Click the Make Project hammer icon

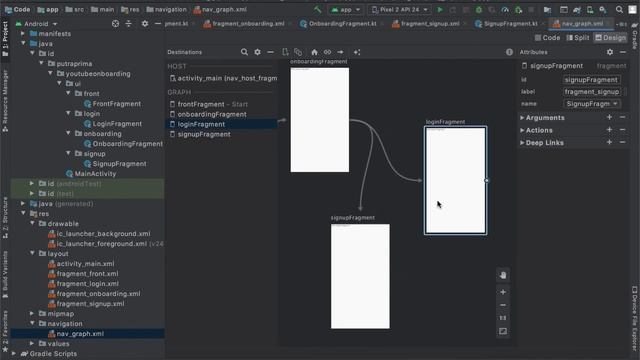coord(317,9)
